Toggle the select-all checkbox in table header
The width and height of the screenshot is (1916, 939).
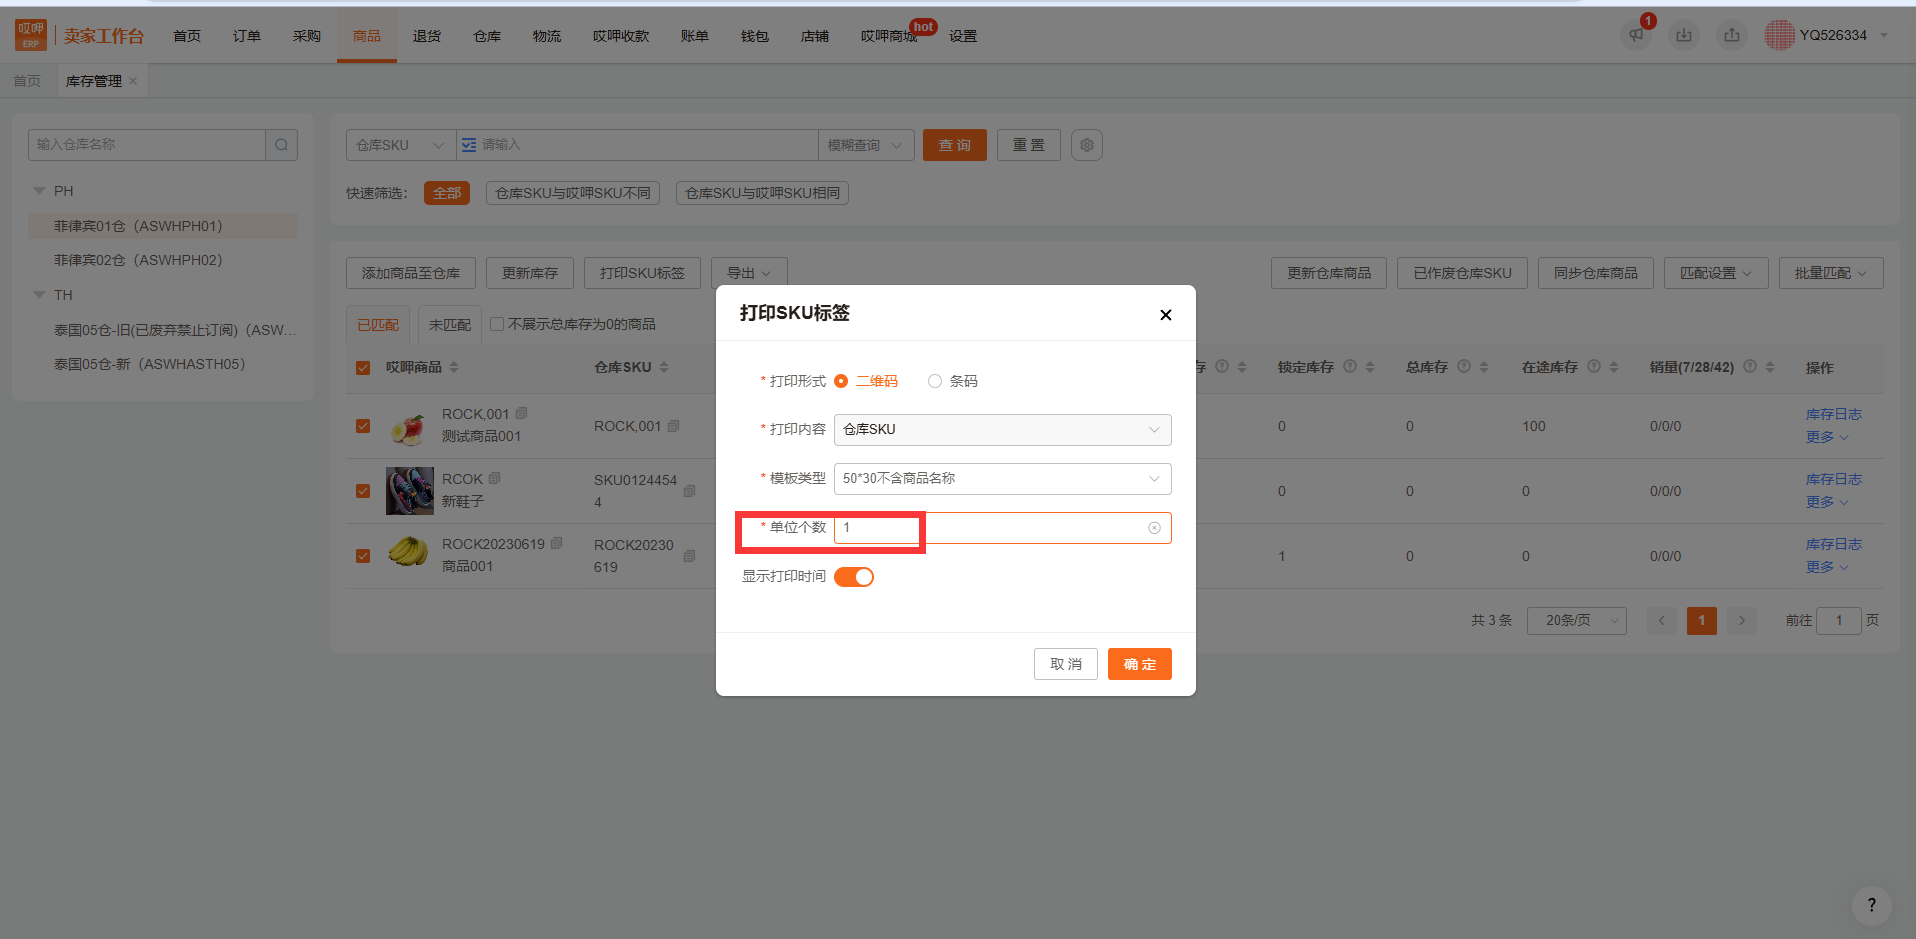363,368
